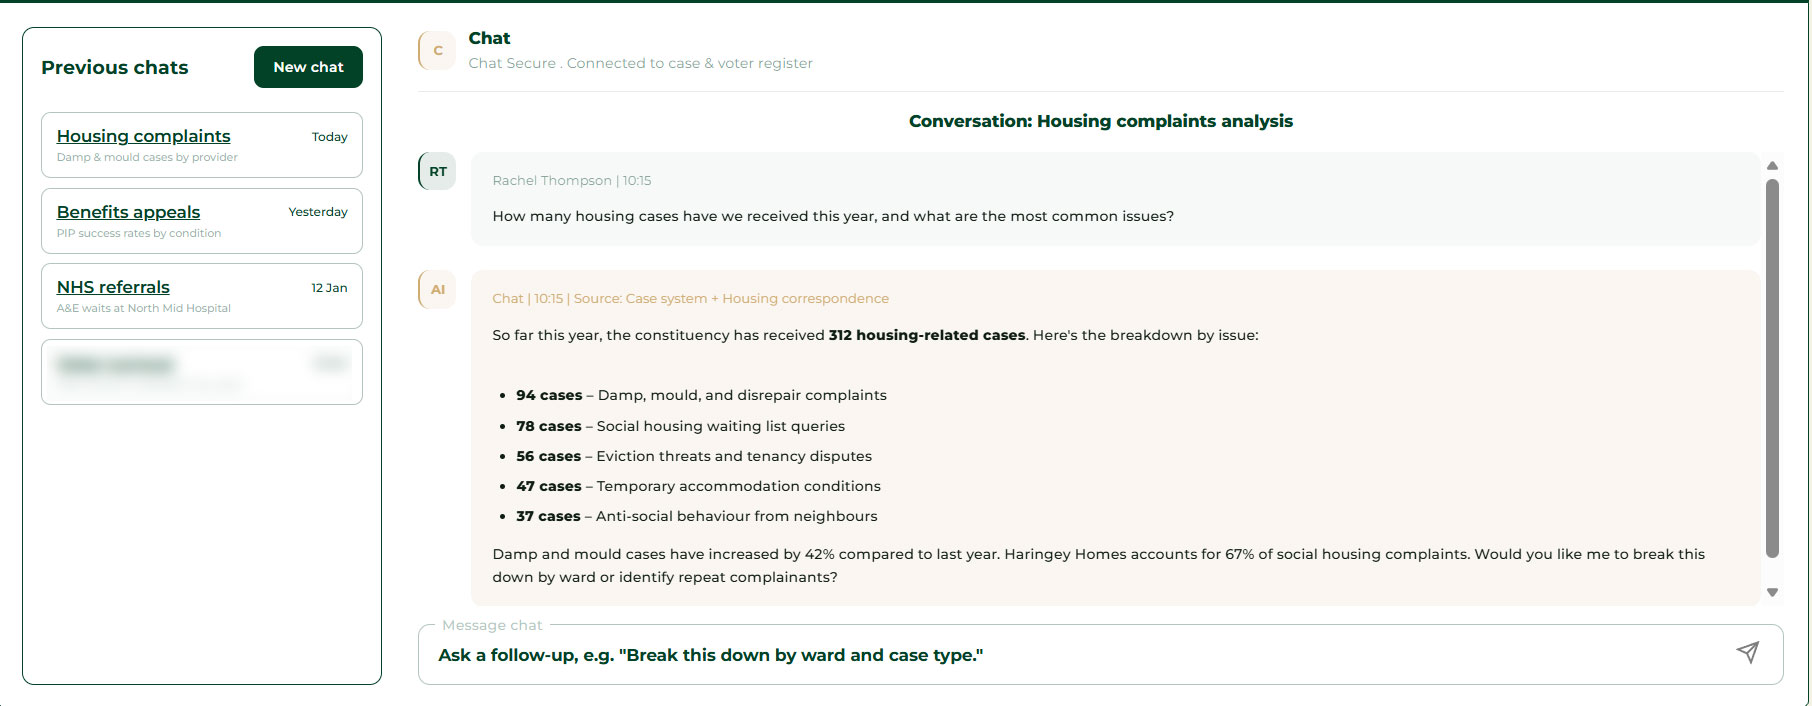Focus the message chat input field

1080,655
